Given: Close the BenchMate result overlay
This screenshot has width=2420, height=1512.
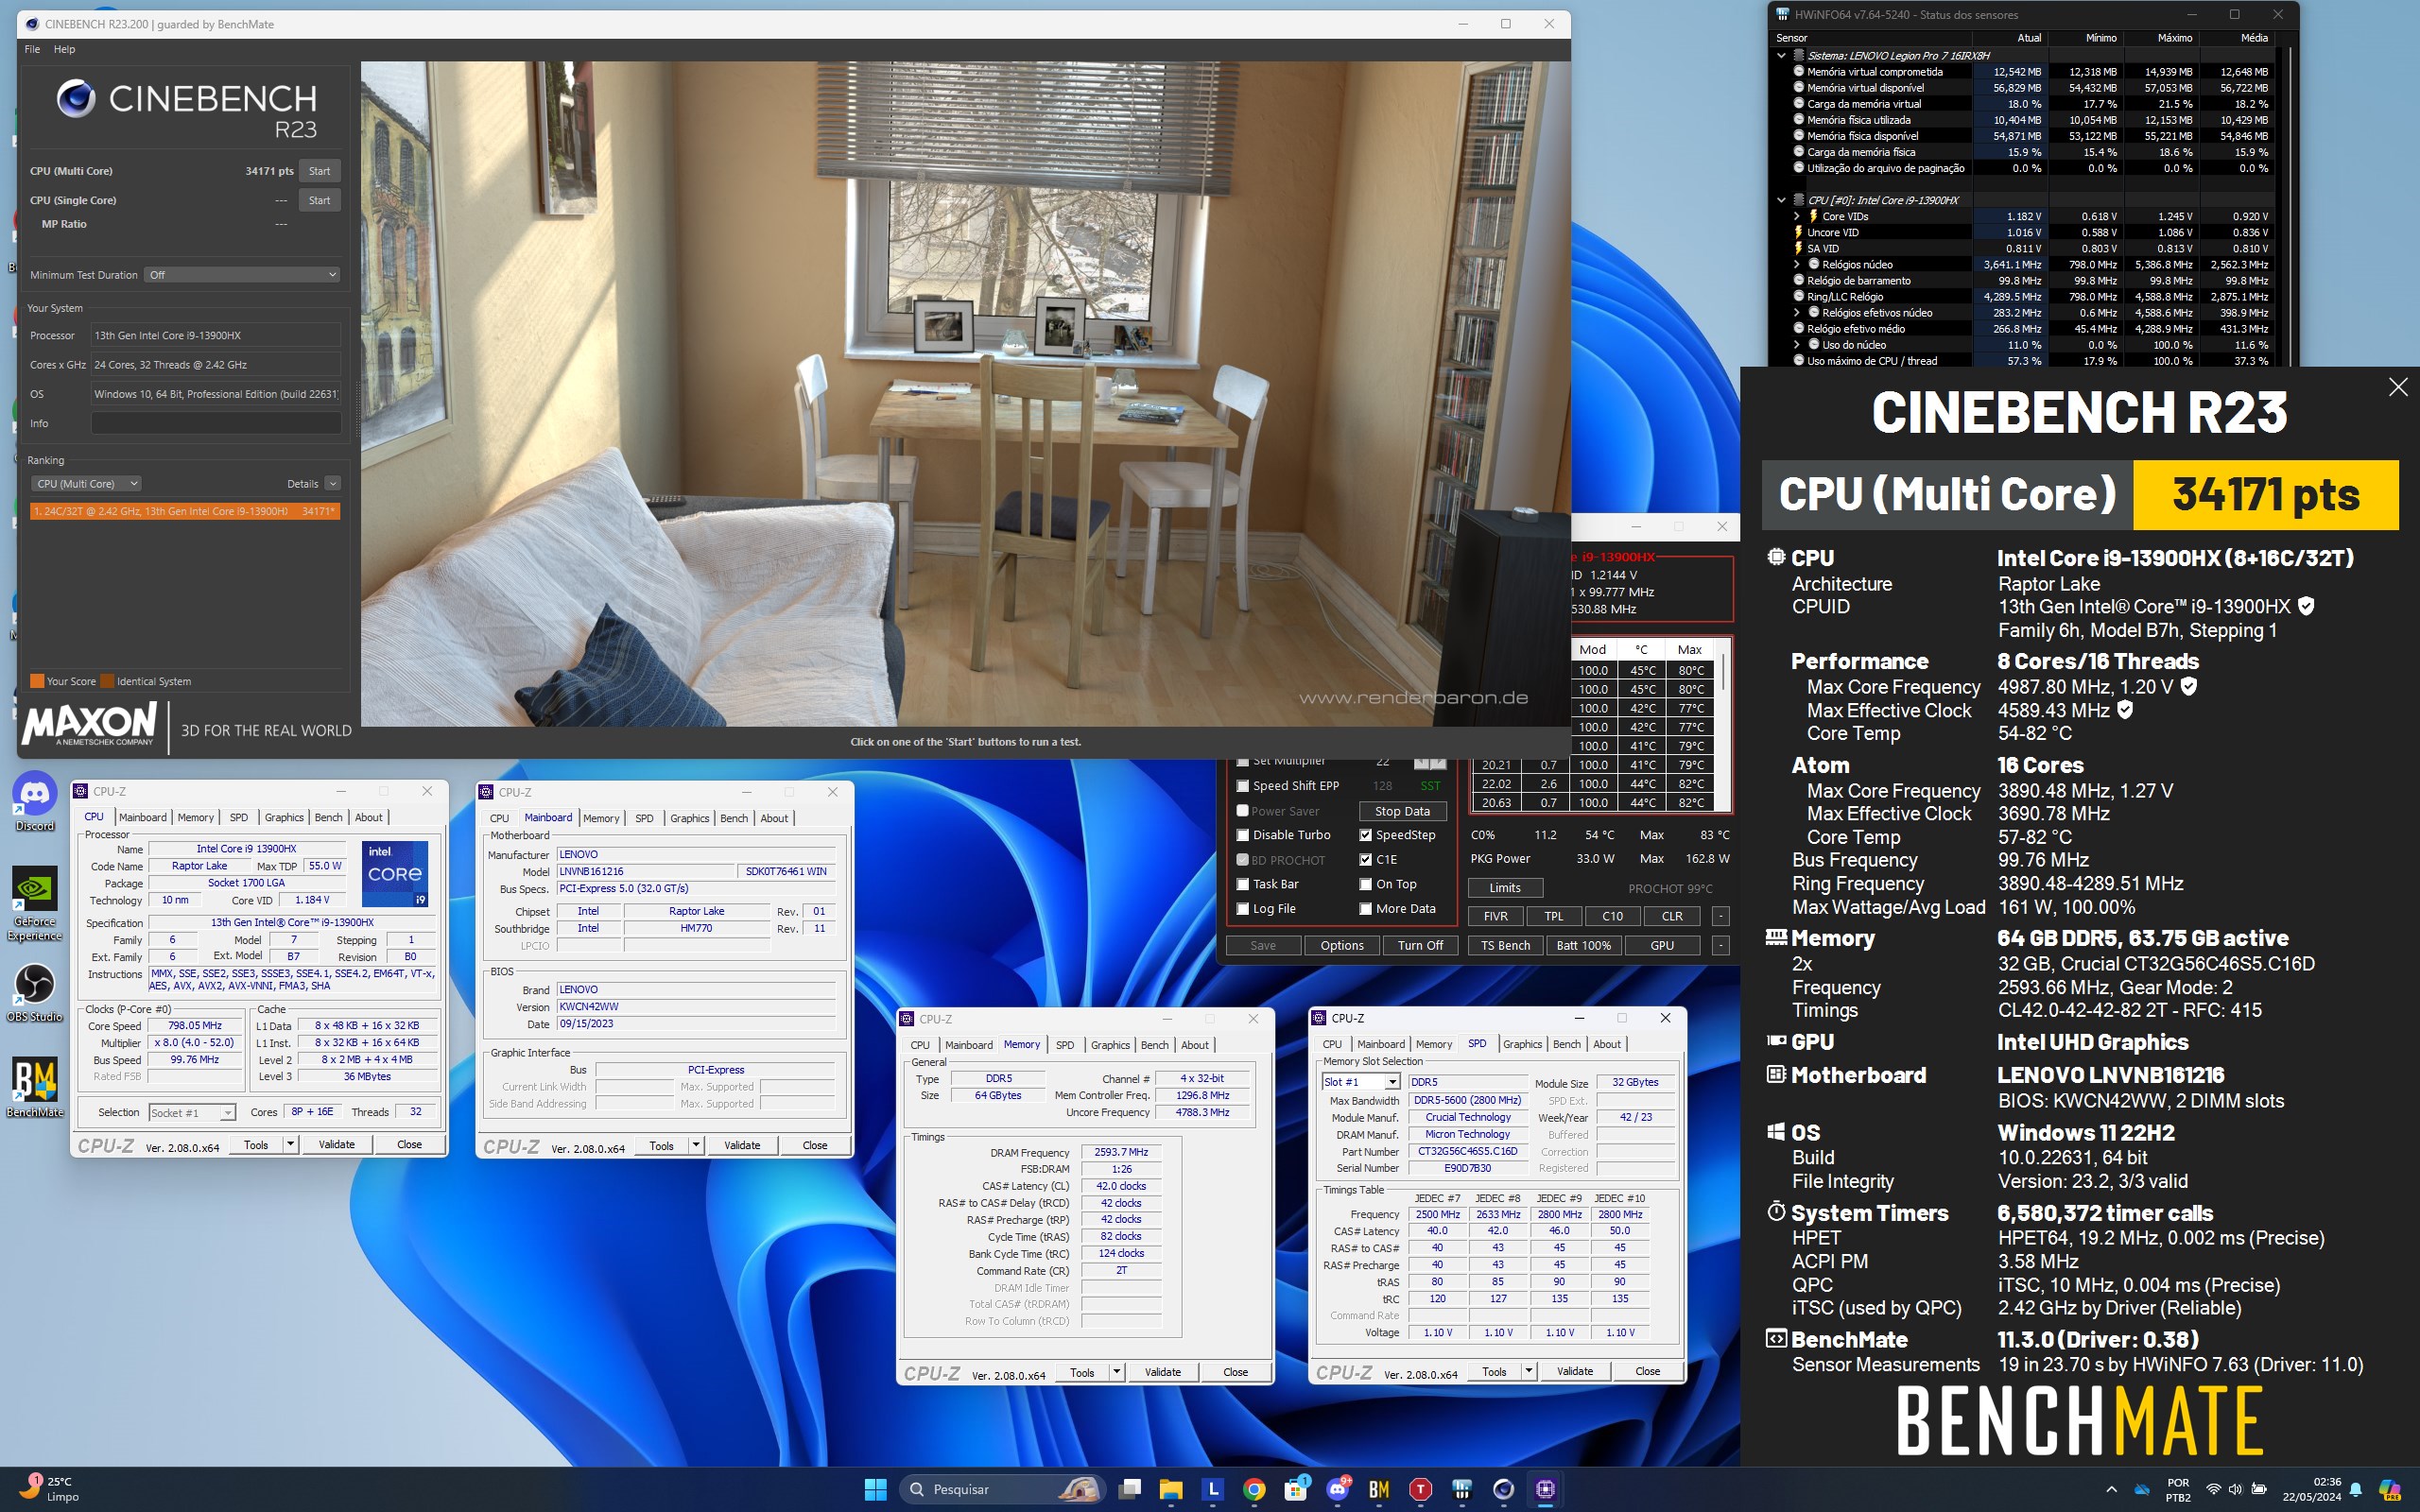Looking at the screenshot, I should point(2398,387).
